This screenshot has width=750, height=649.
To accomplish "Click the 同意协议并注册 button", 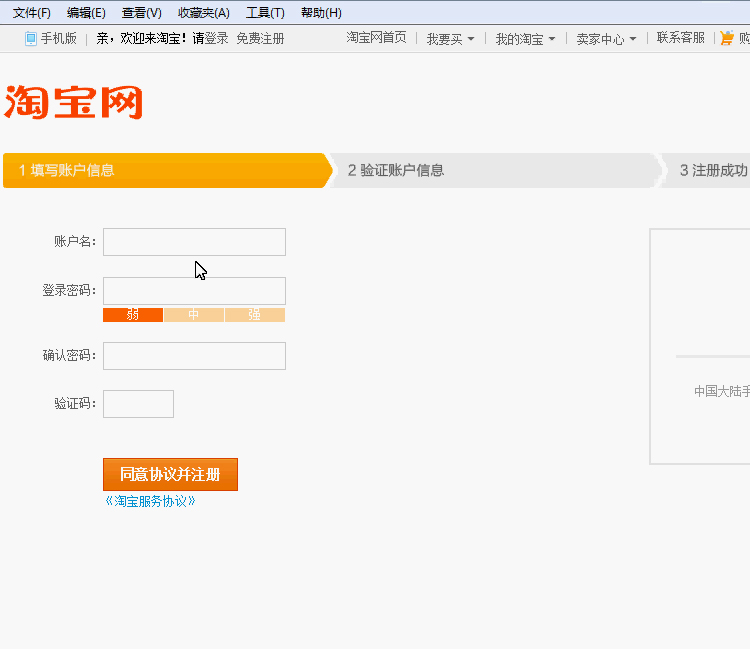I will (170, 474).
